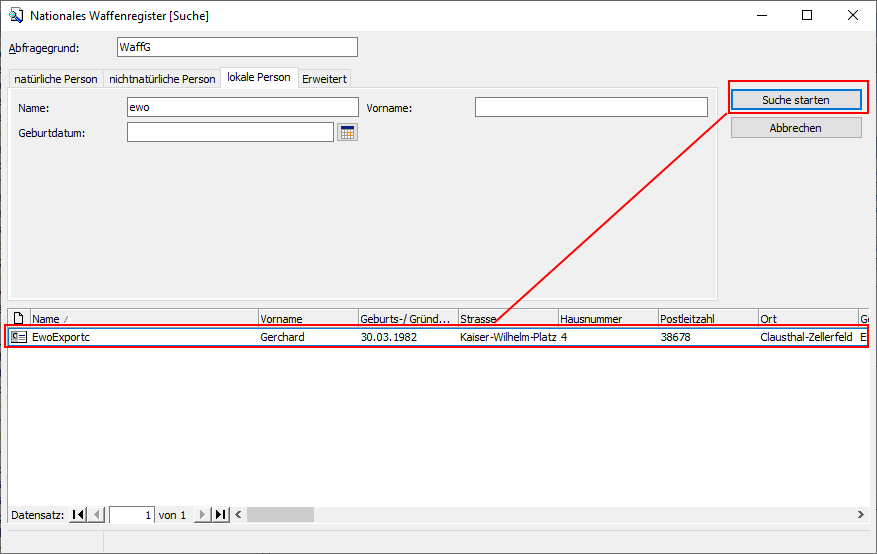Switch to the natürliche Person tab

[56, 79]
